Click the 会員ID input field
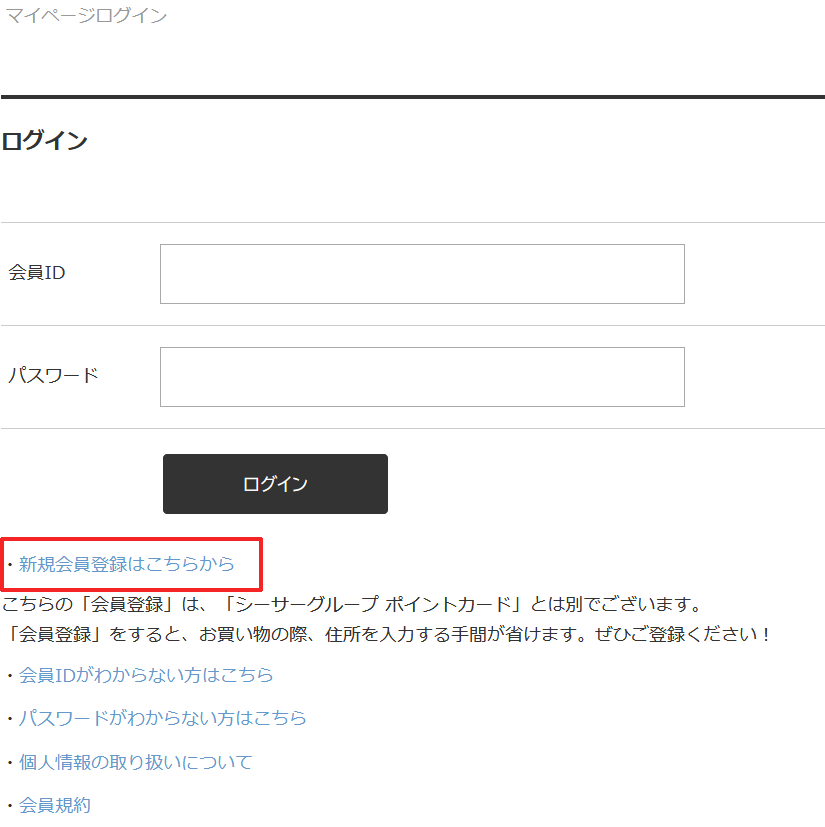 coord(422,274)
